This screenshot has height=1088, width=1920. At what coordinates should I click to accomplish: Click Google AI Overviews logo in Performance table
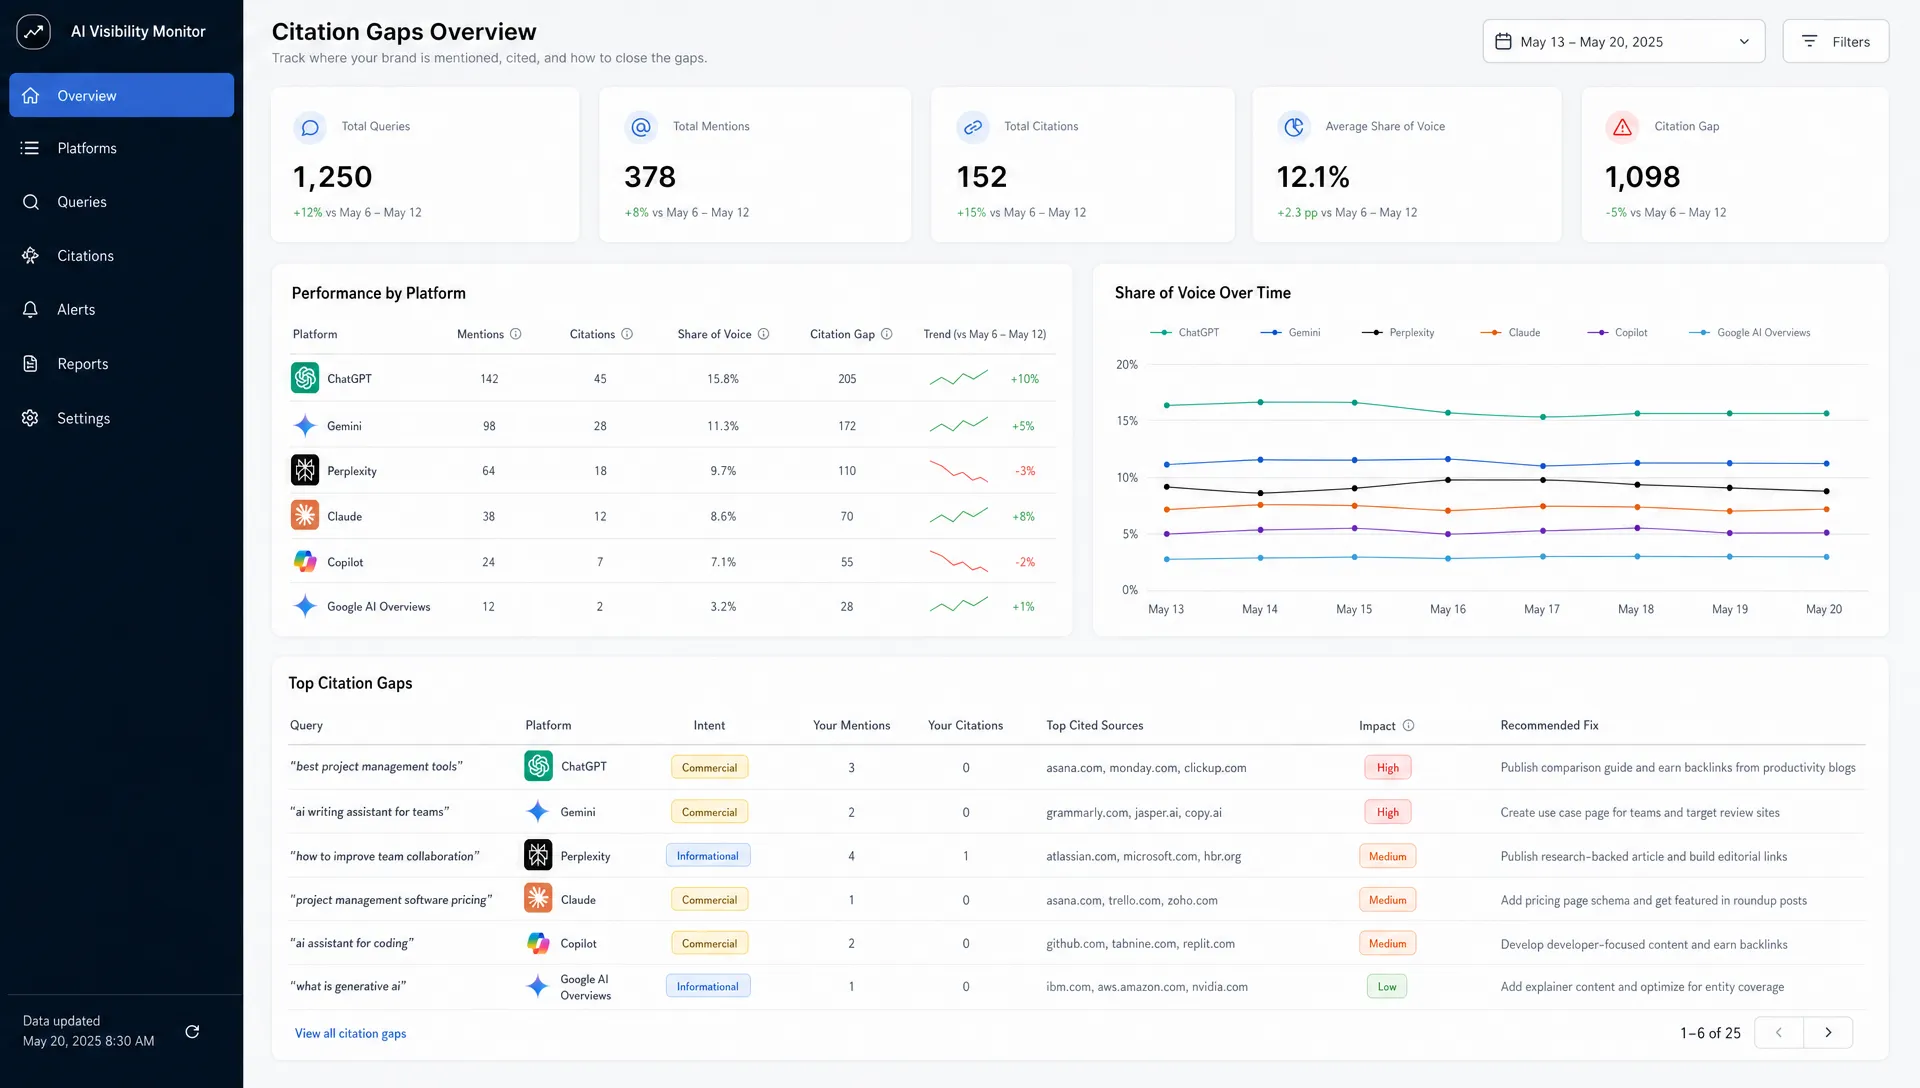[x=305, y=606]
